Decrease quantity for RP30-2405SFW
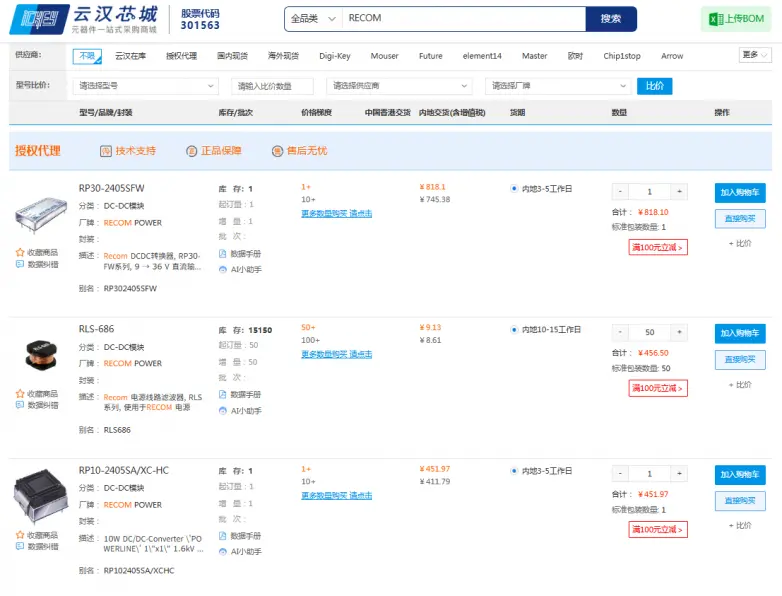 [x=620, y=192]
